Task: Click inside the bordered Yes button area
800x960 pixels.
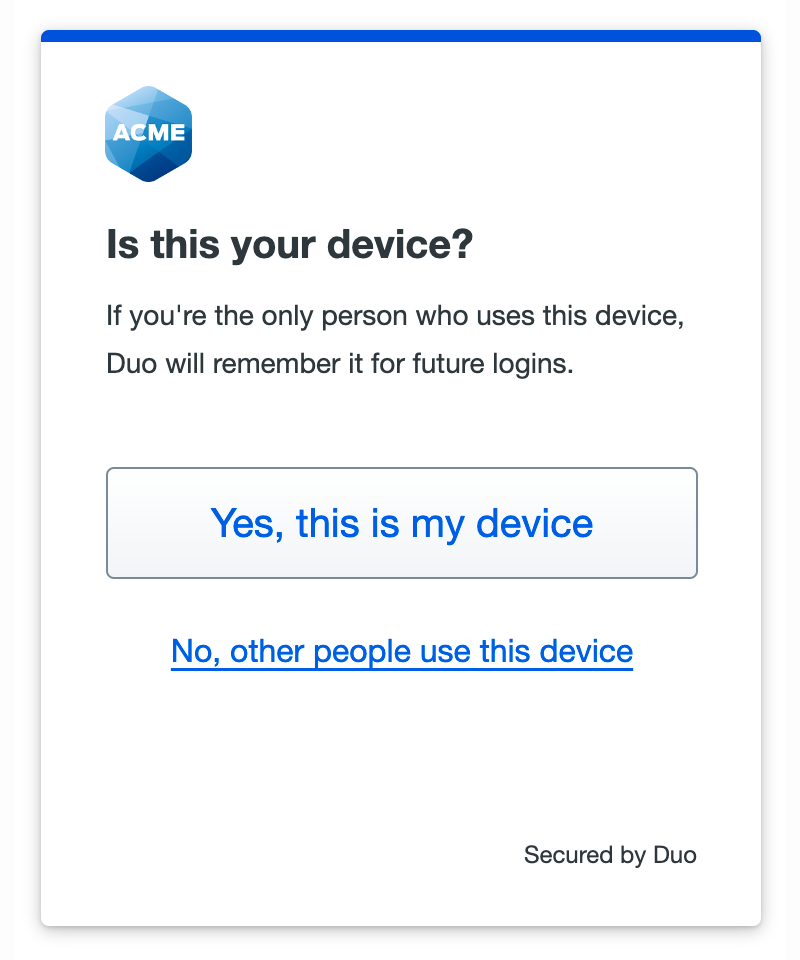Action: (x=400, y=523)
